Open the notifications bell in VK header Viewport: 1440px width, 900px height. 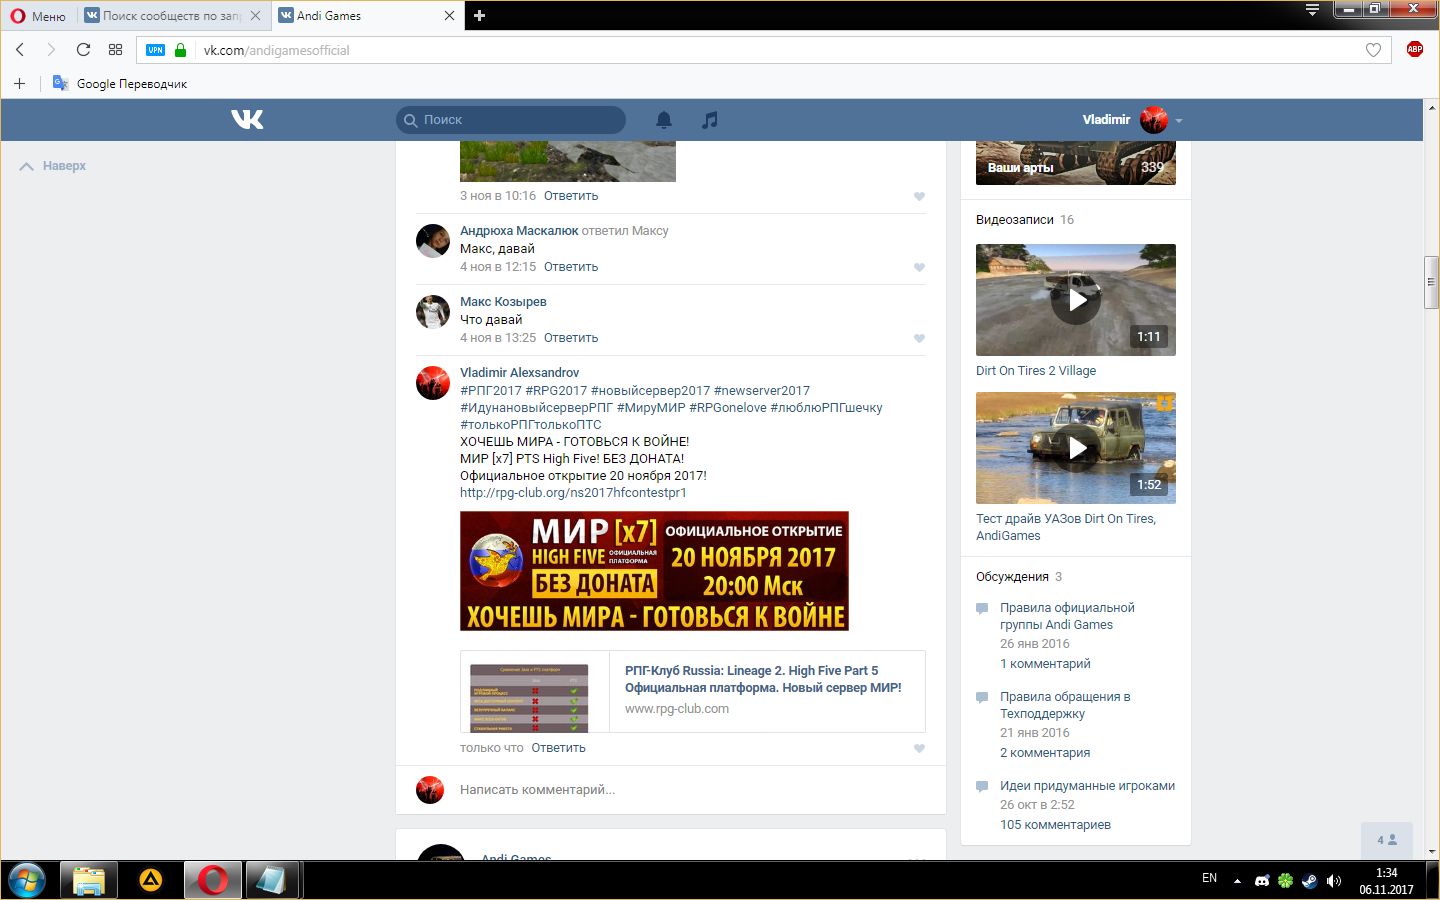click(664, 120)
